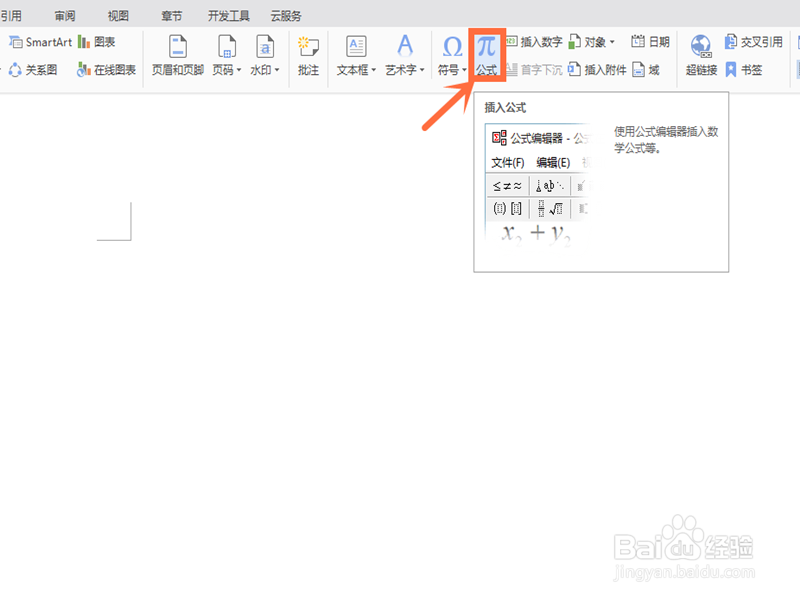The height and width of the screenshot is (600, 800).
Task: Switch to the References (引用) tab
Action: [11, 16]
